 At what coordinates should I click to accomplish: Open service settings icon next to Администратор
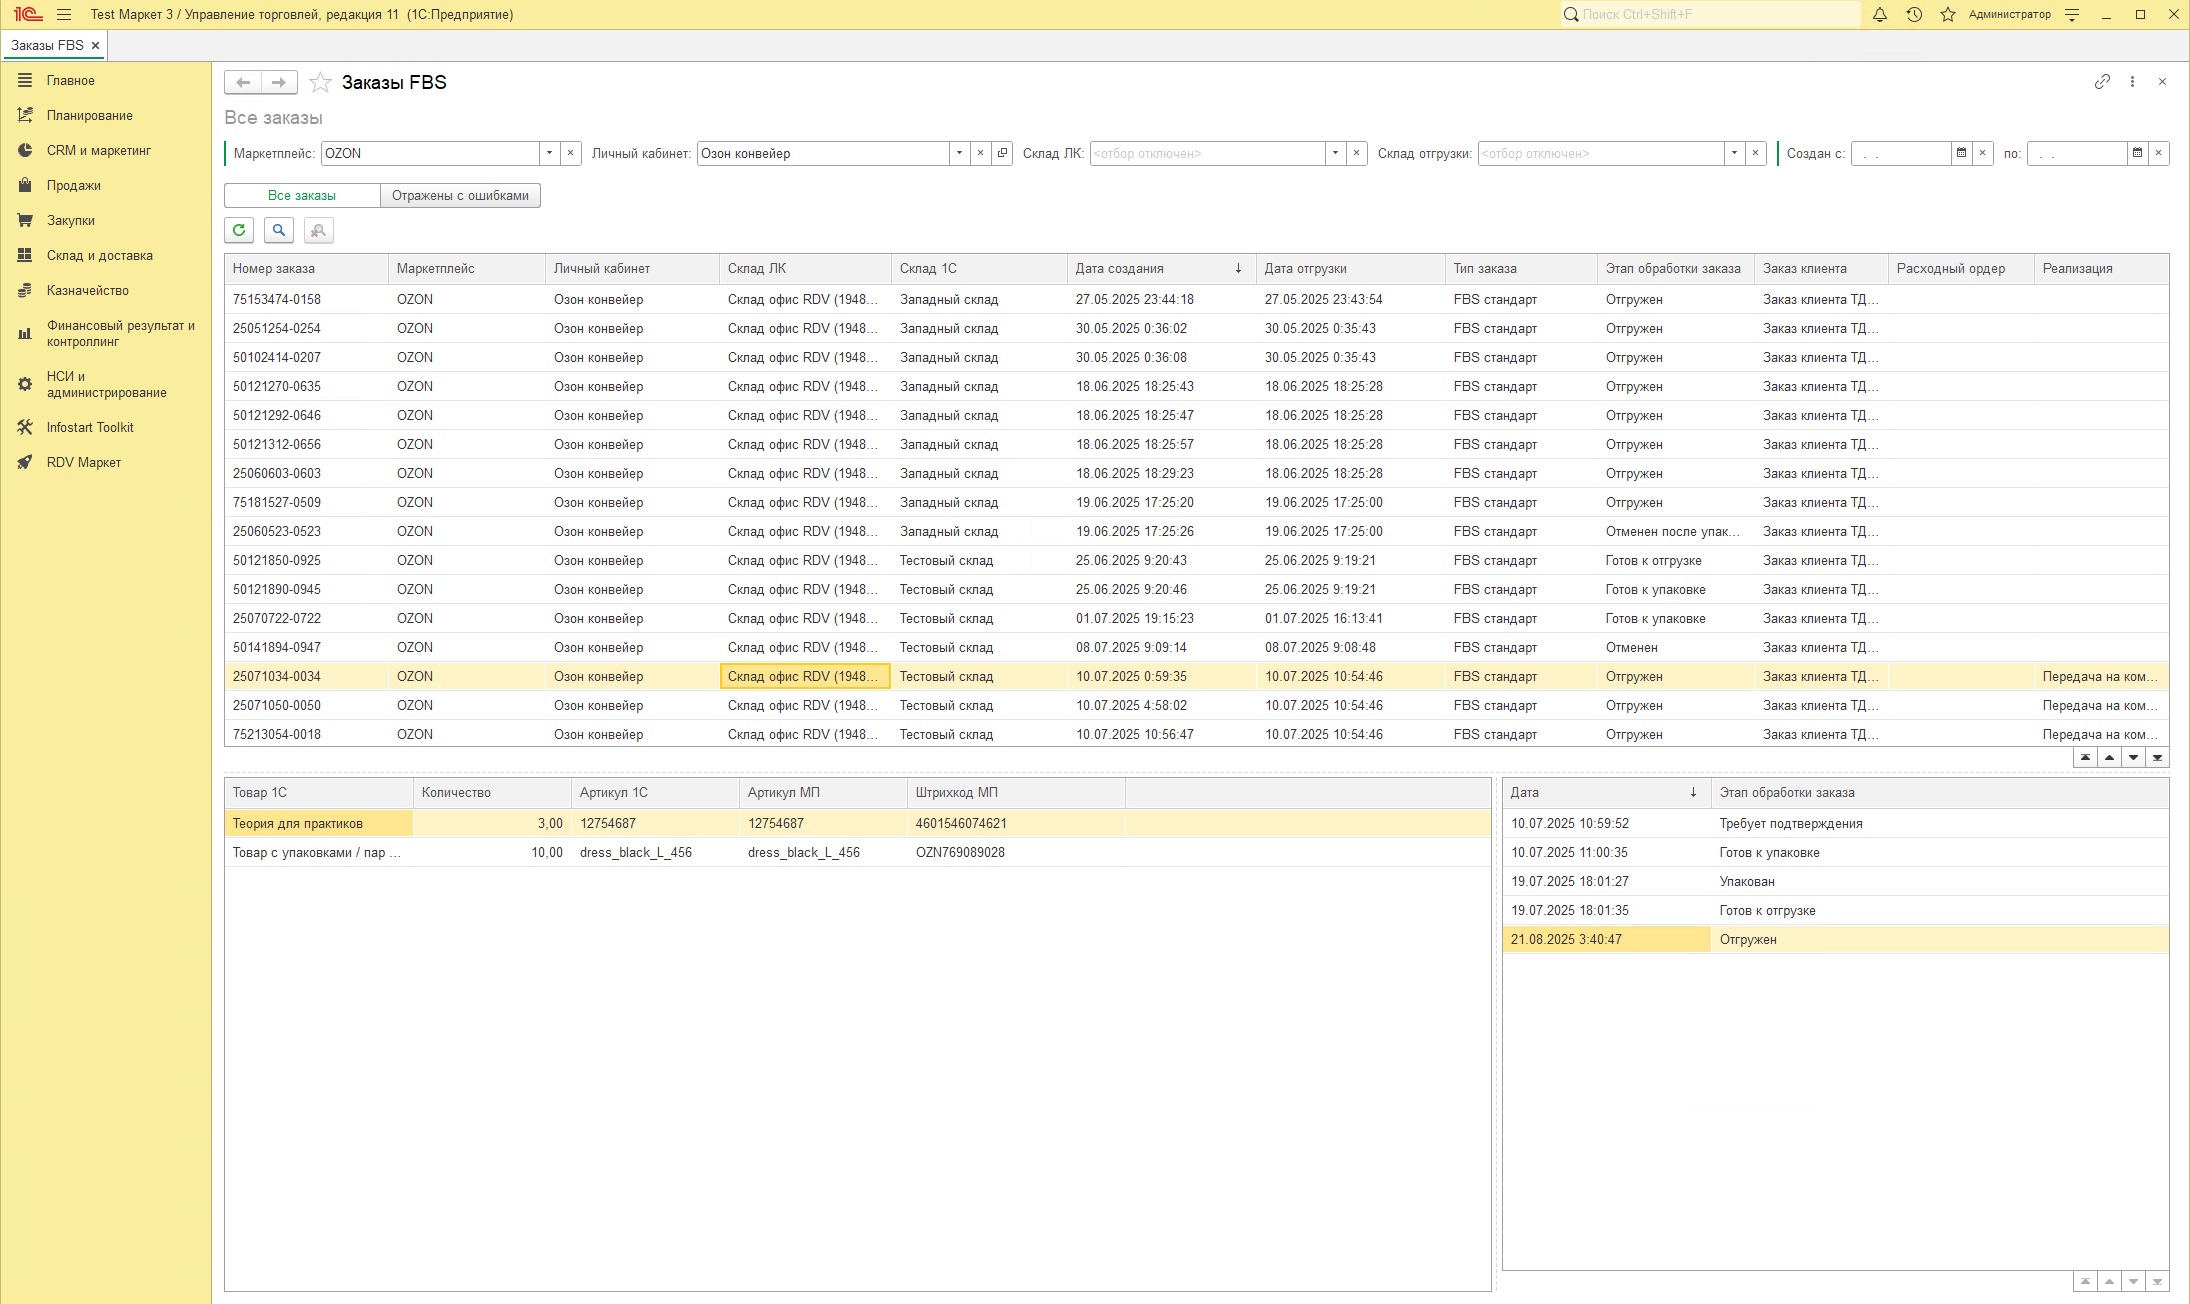point(2072,14)
